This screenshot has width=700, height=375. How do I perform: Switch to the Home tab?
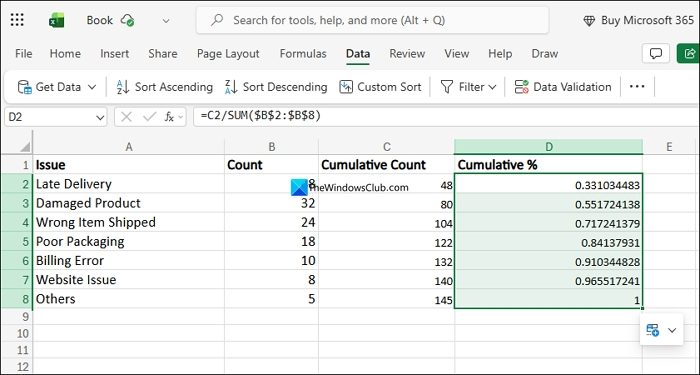click(x=65, y=54)
